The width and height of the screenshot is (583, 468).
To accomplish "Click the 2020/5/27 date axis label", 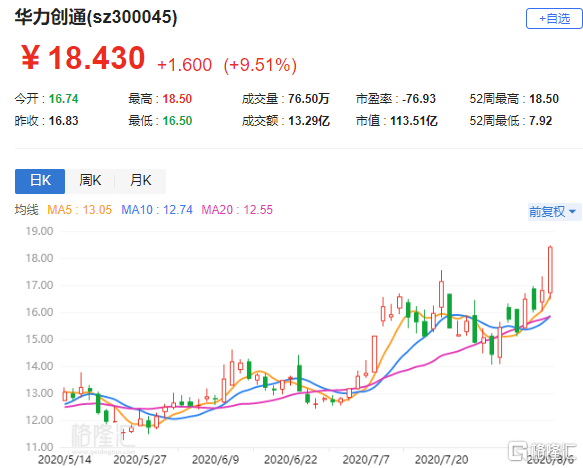I will 140,460.
